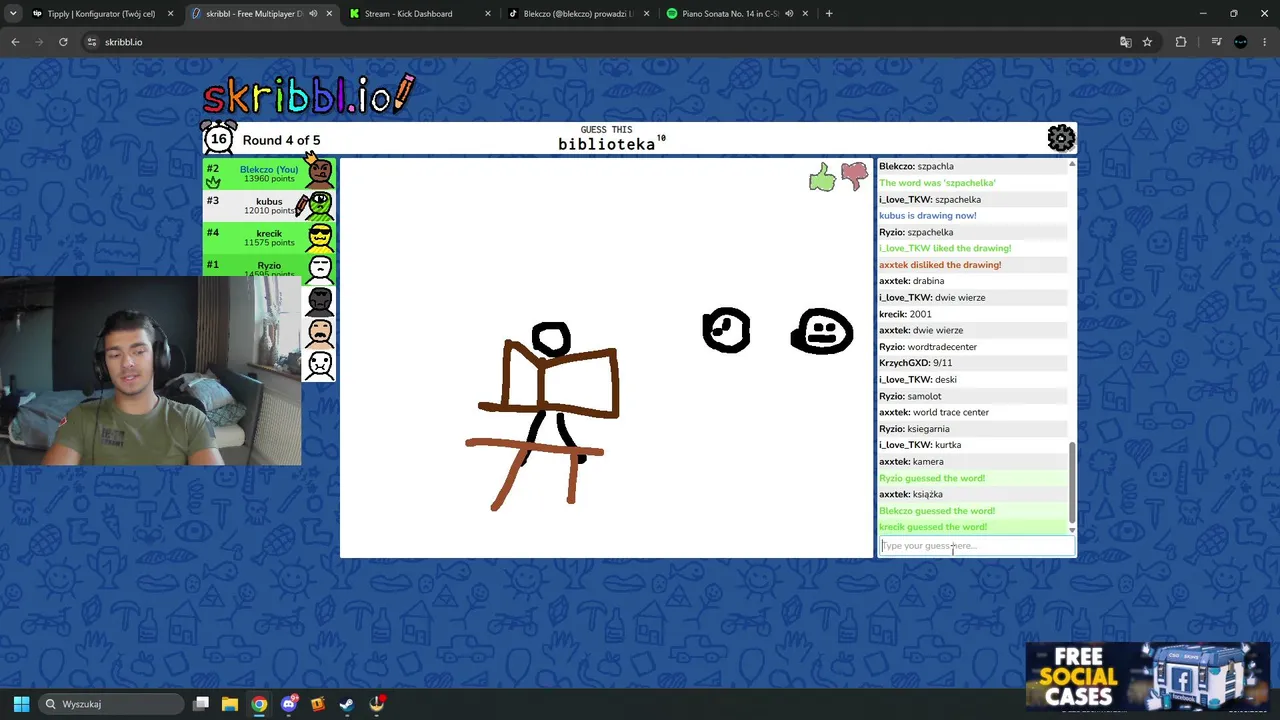Click the Type your guess here field
This screenshot has width=1280, height=720.
976,546
